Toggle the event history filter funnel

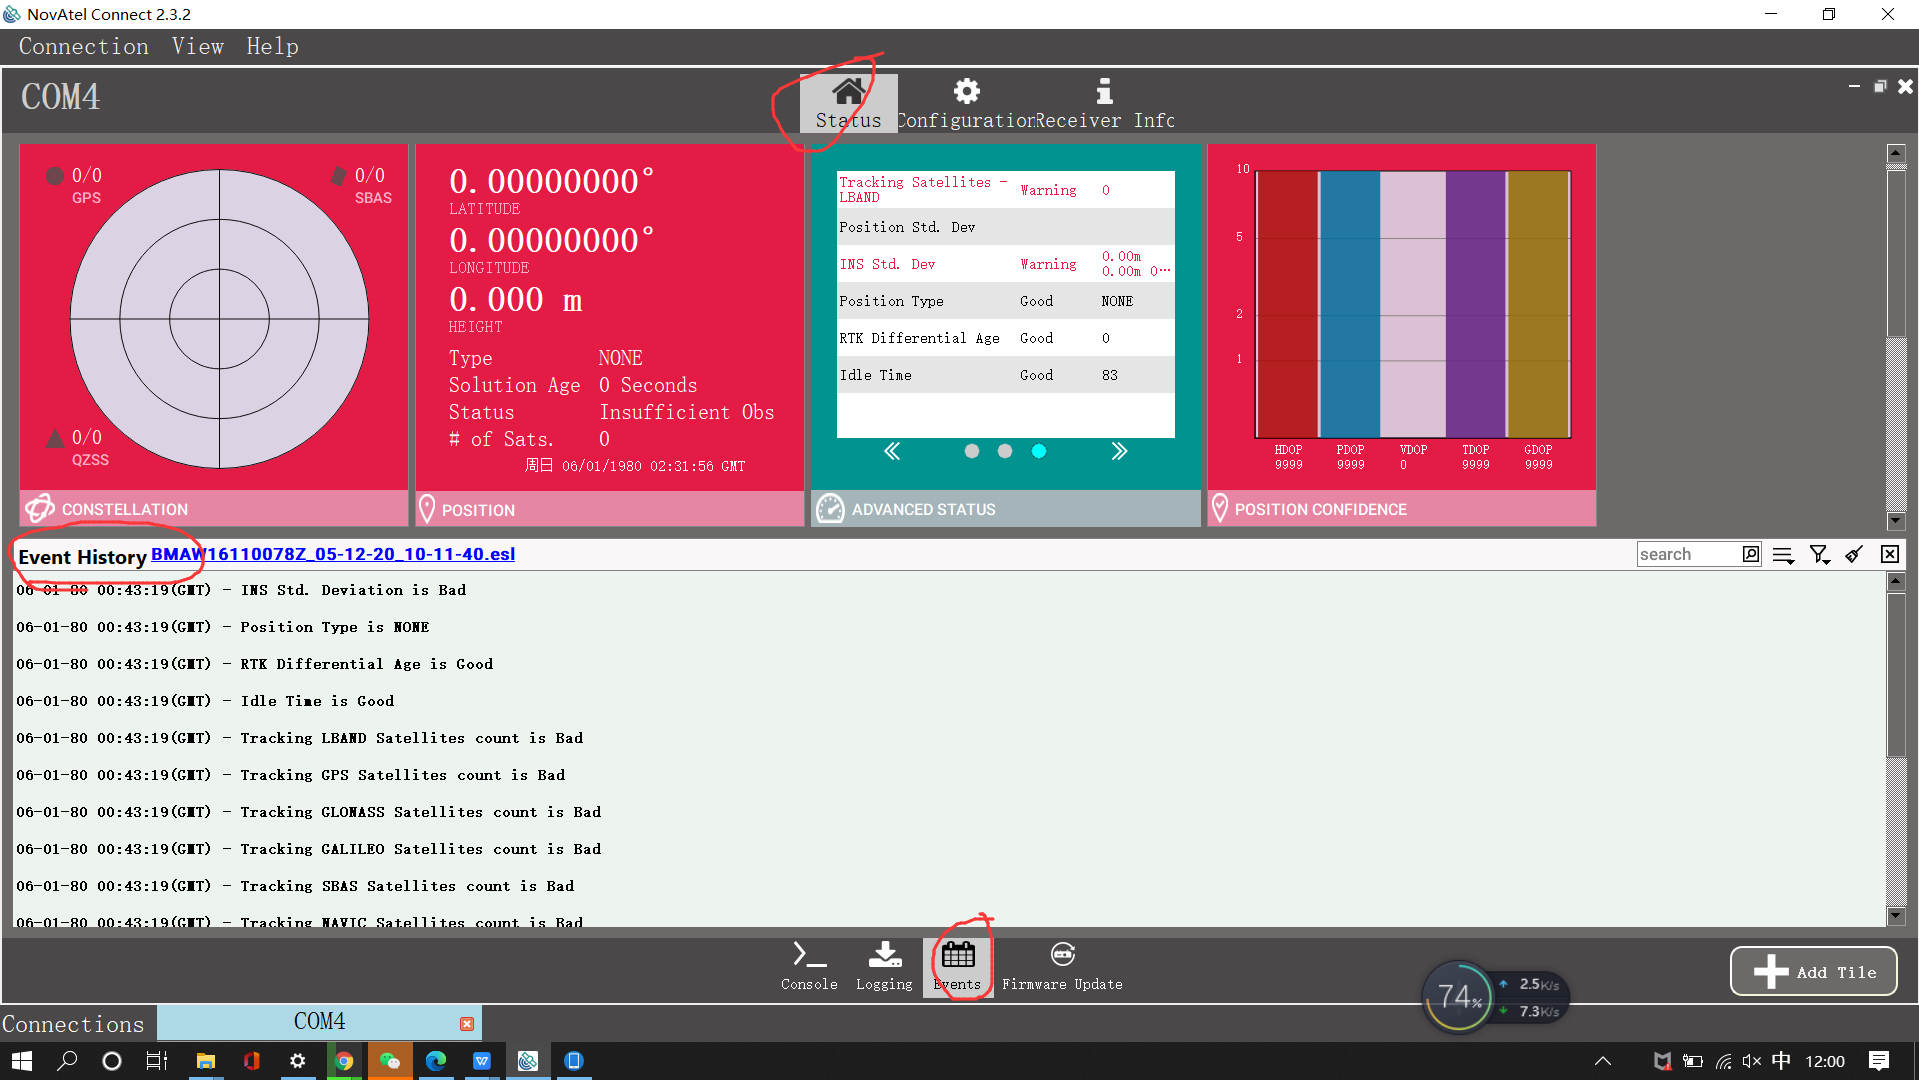click(x=1819, y=554)
